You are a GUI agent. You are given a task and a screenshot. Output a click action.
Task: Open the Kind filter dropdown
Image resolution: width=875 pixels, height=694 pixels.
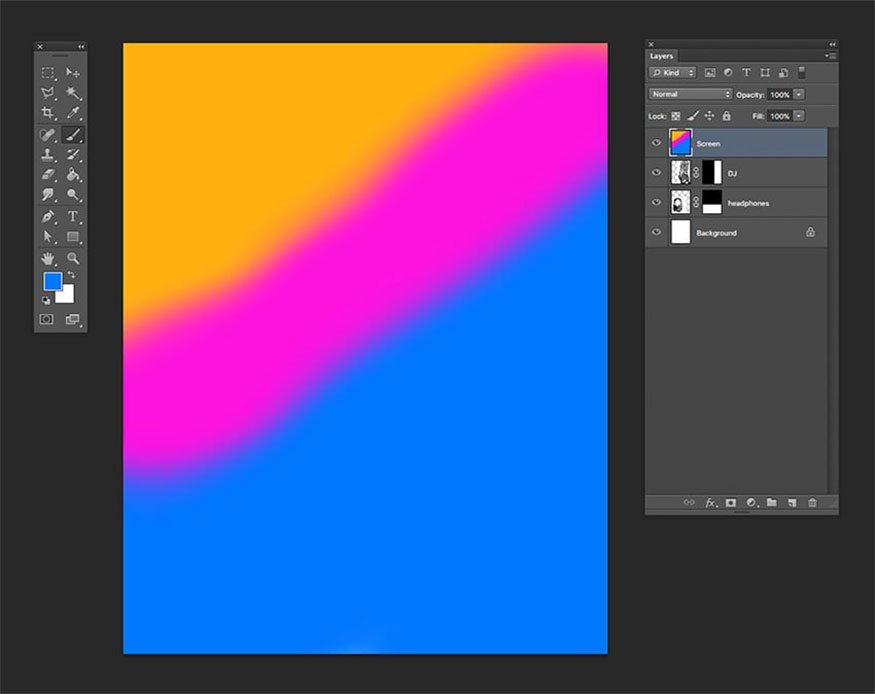click(673, 73)
